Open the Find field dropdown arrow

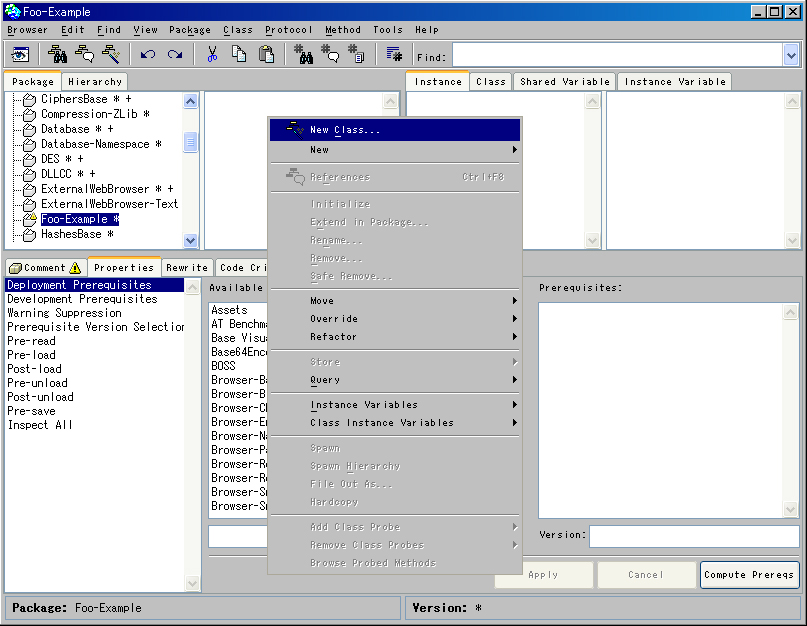pyautogui.click(x=791, y=55)
